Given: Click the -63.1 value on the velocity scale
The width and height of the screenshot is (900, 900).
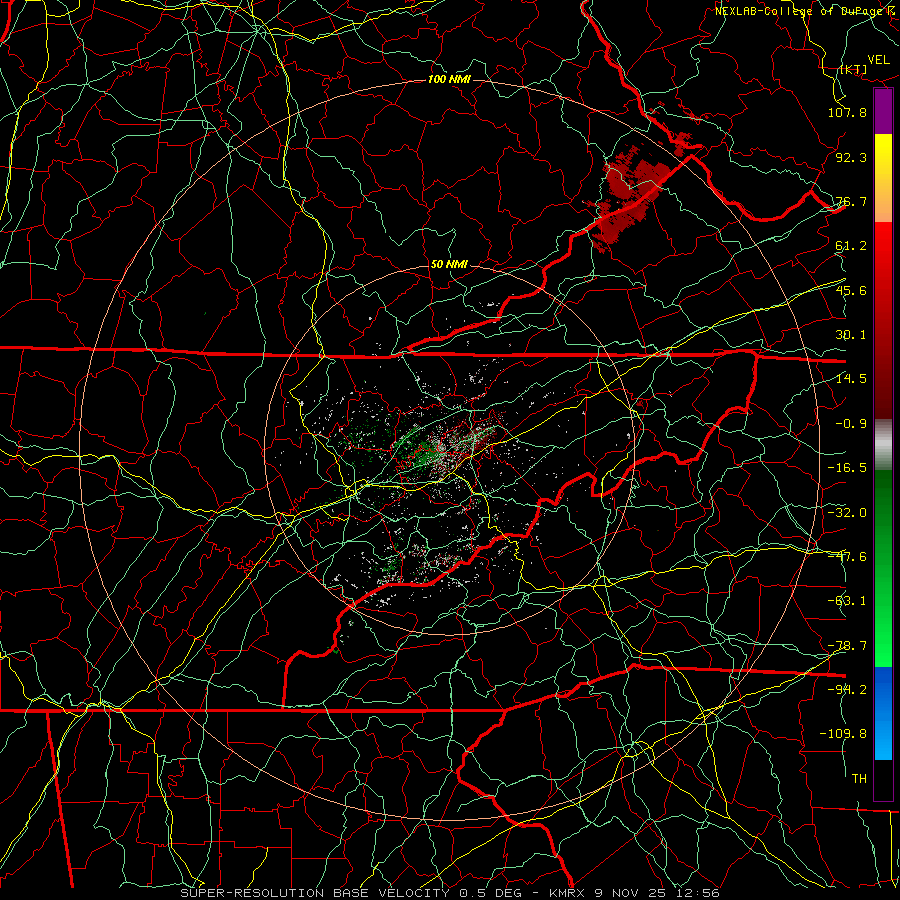Looking at the screenshot, I should click(847, 601).
